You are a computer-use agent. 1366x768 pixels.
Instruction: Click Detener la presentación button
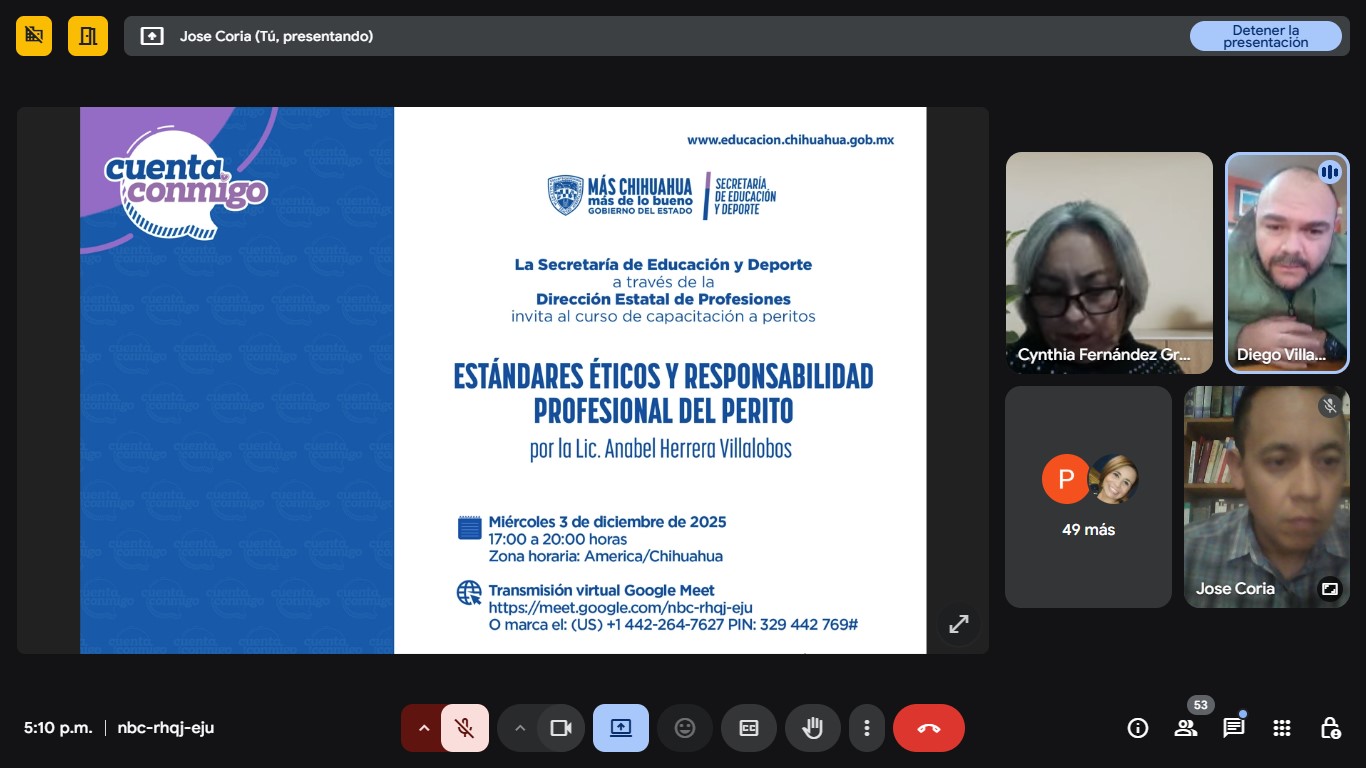(1265, 36)
